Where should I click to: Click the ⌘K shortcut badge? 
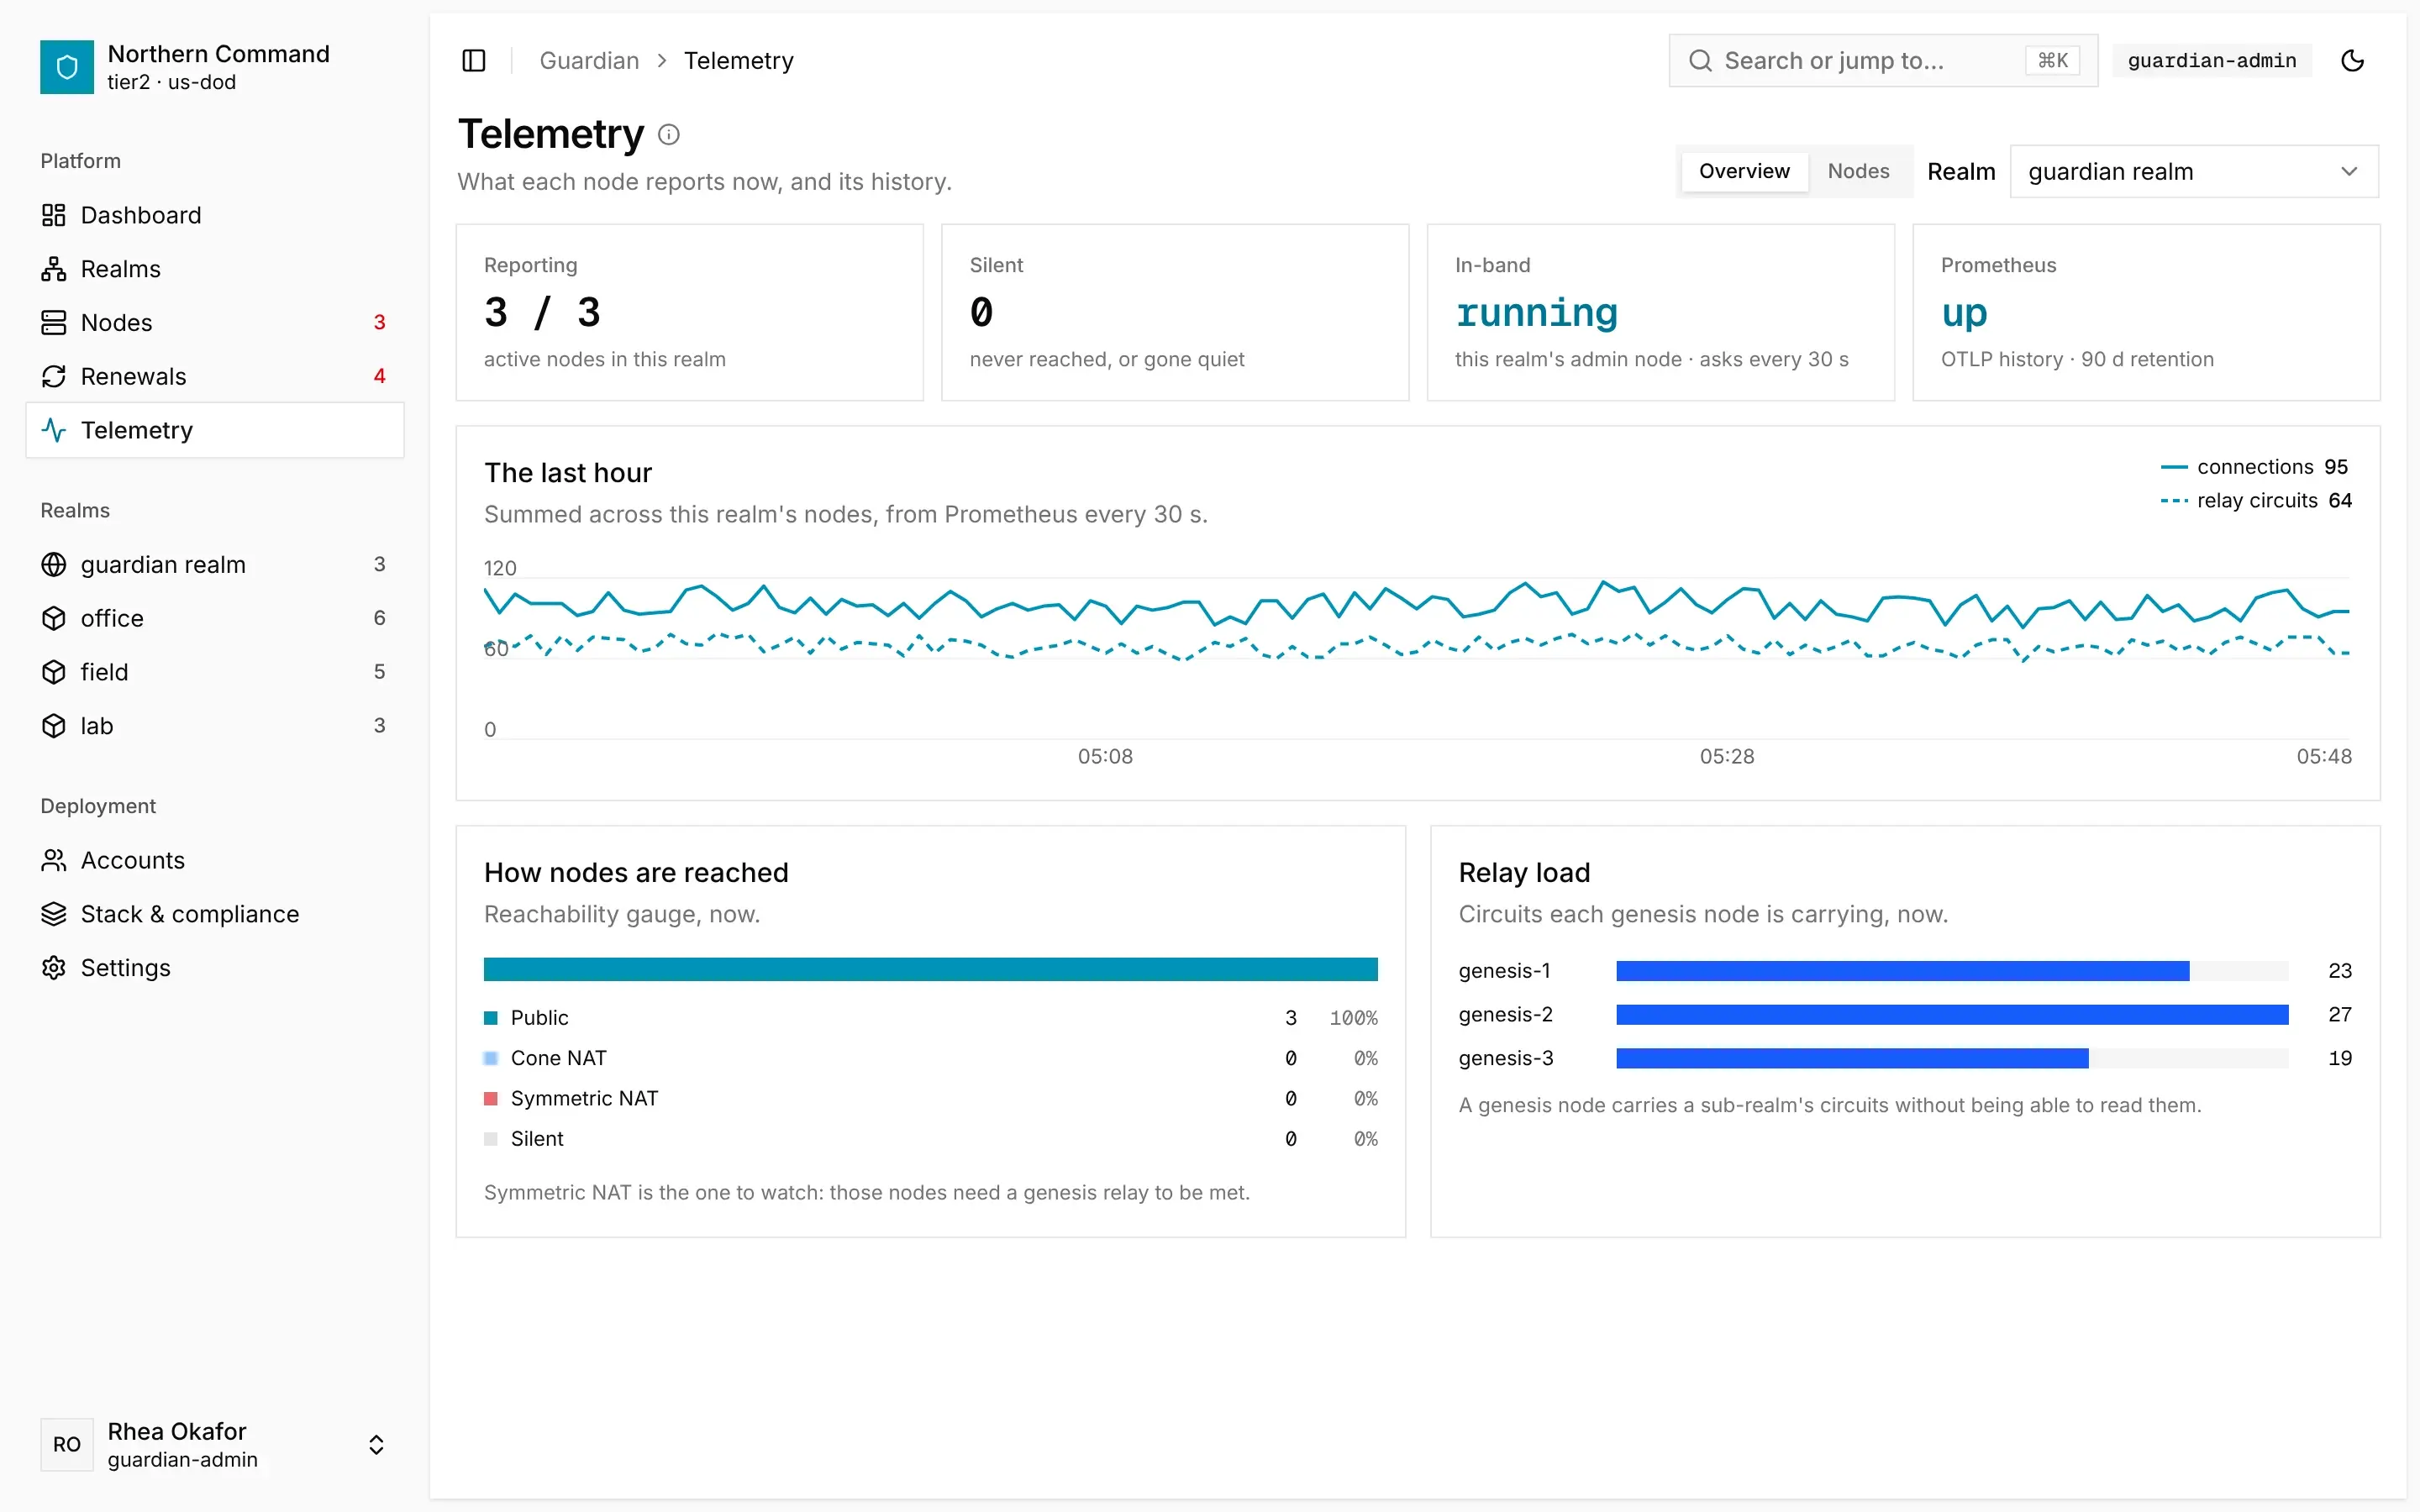2053,61
